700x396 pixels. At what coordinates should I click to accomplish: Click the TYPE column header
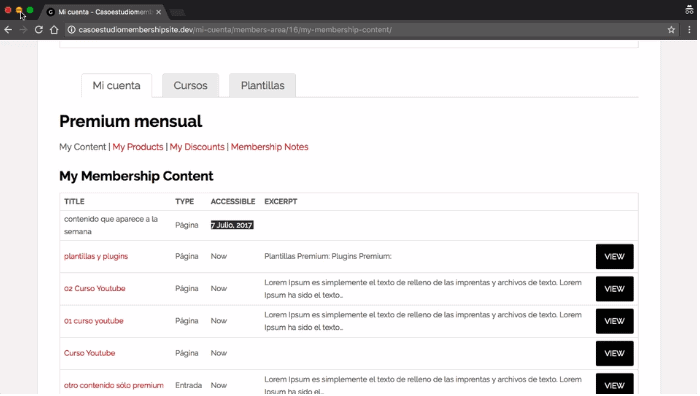tap(184, 201)
